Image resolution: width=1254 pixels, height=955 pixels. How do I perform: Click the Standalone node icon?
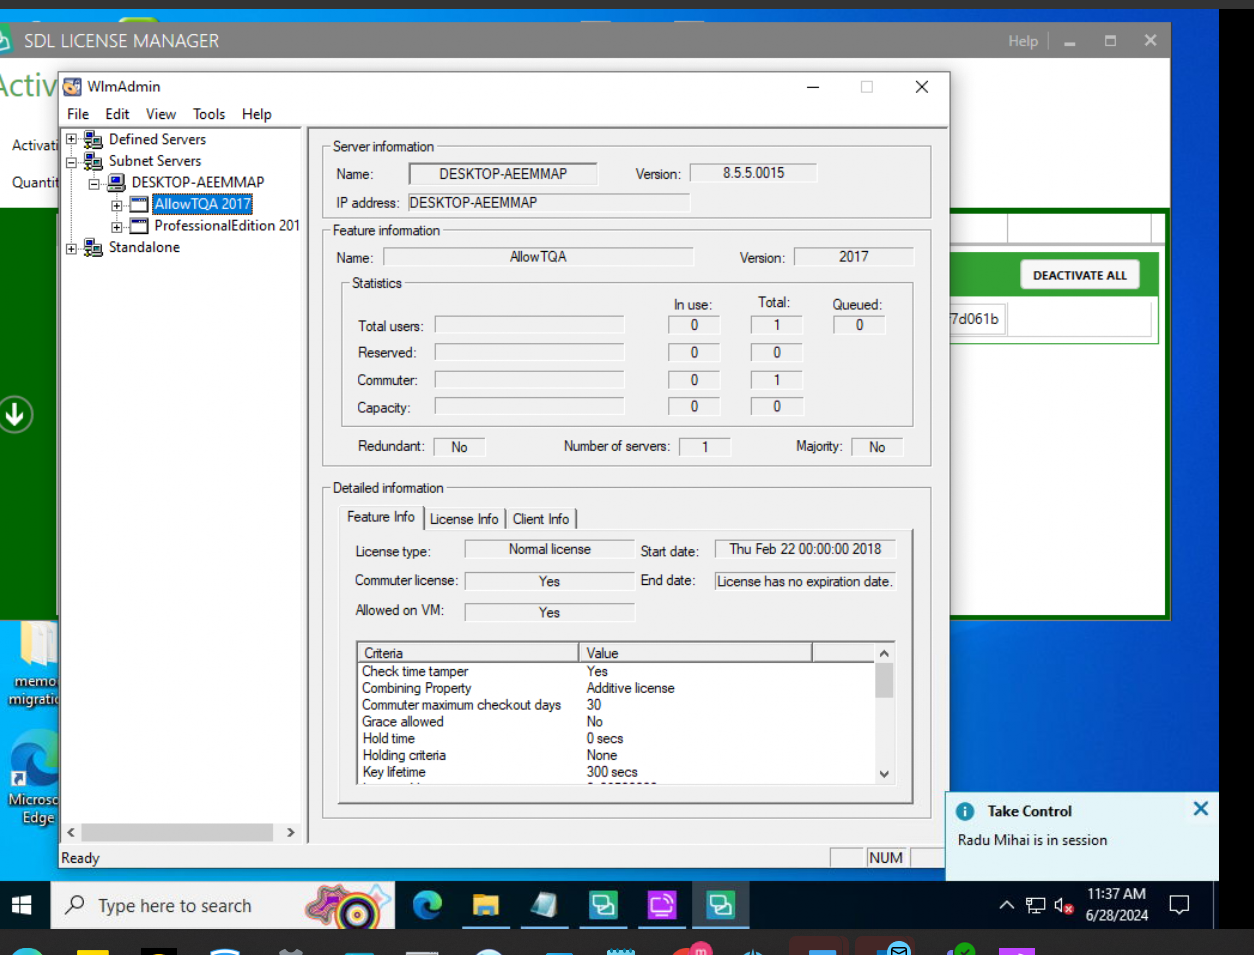coord(93,247)
